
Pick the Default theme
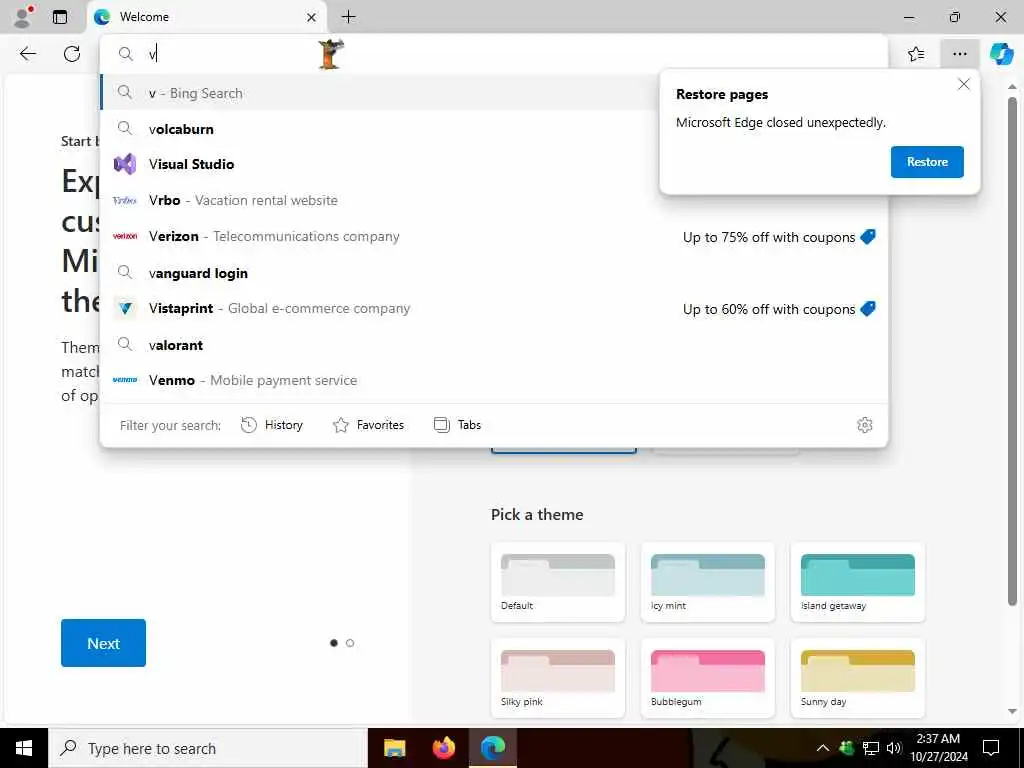558,583
